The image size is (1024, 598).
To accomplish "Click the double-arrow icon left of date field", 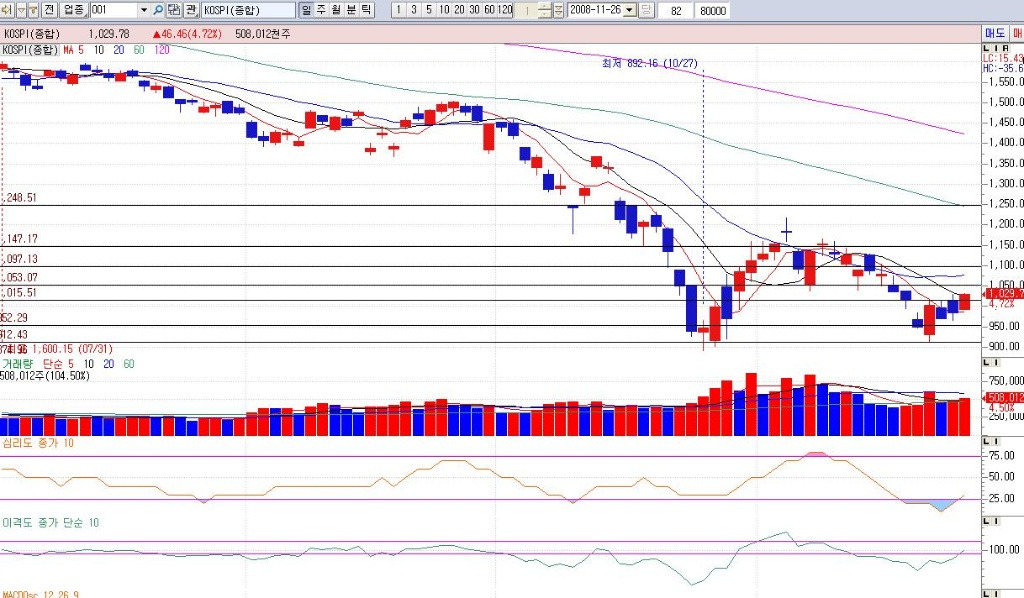I will coord(560,10).
